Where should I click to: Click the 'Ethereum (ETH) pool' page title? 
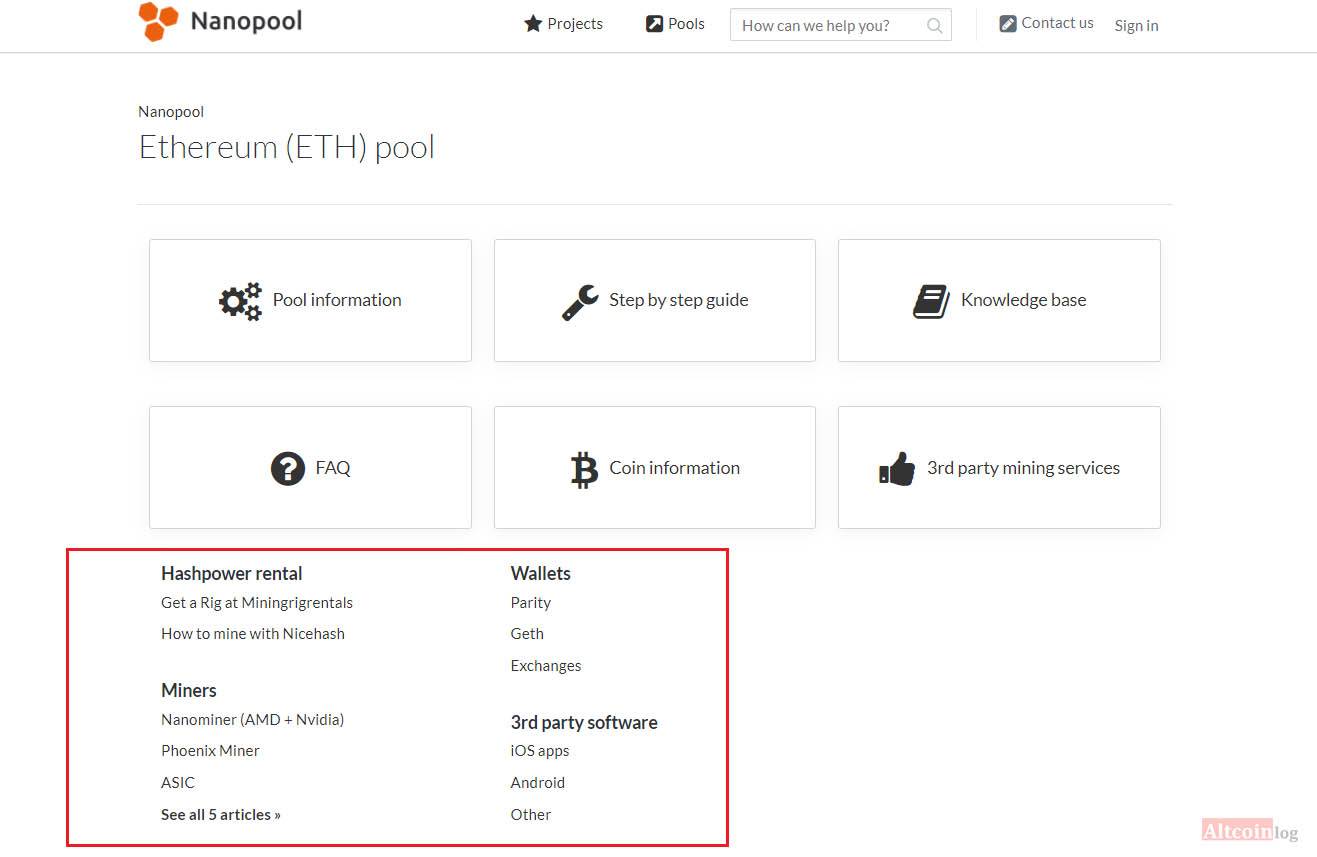(287, 148)
